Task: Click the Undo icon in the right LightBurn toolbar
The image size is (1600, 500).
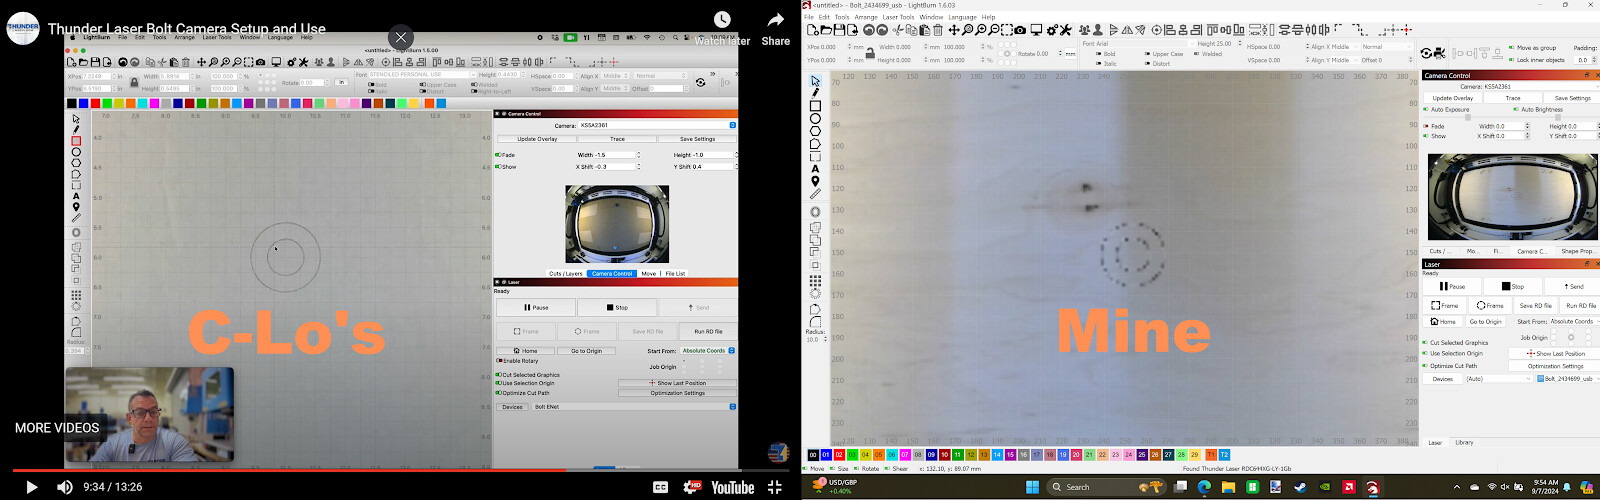Action: coord(869,30)
